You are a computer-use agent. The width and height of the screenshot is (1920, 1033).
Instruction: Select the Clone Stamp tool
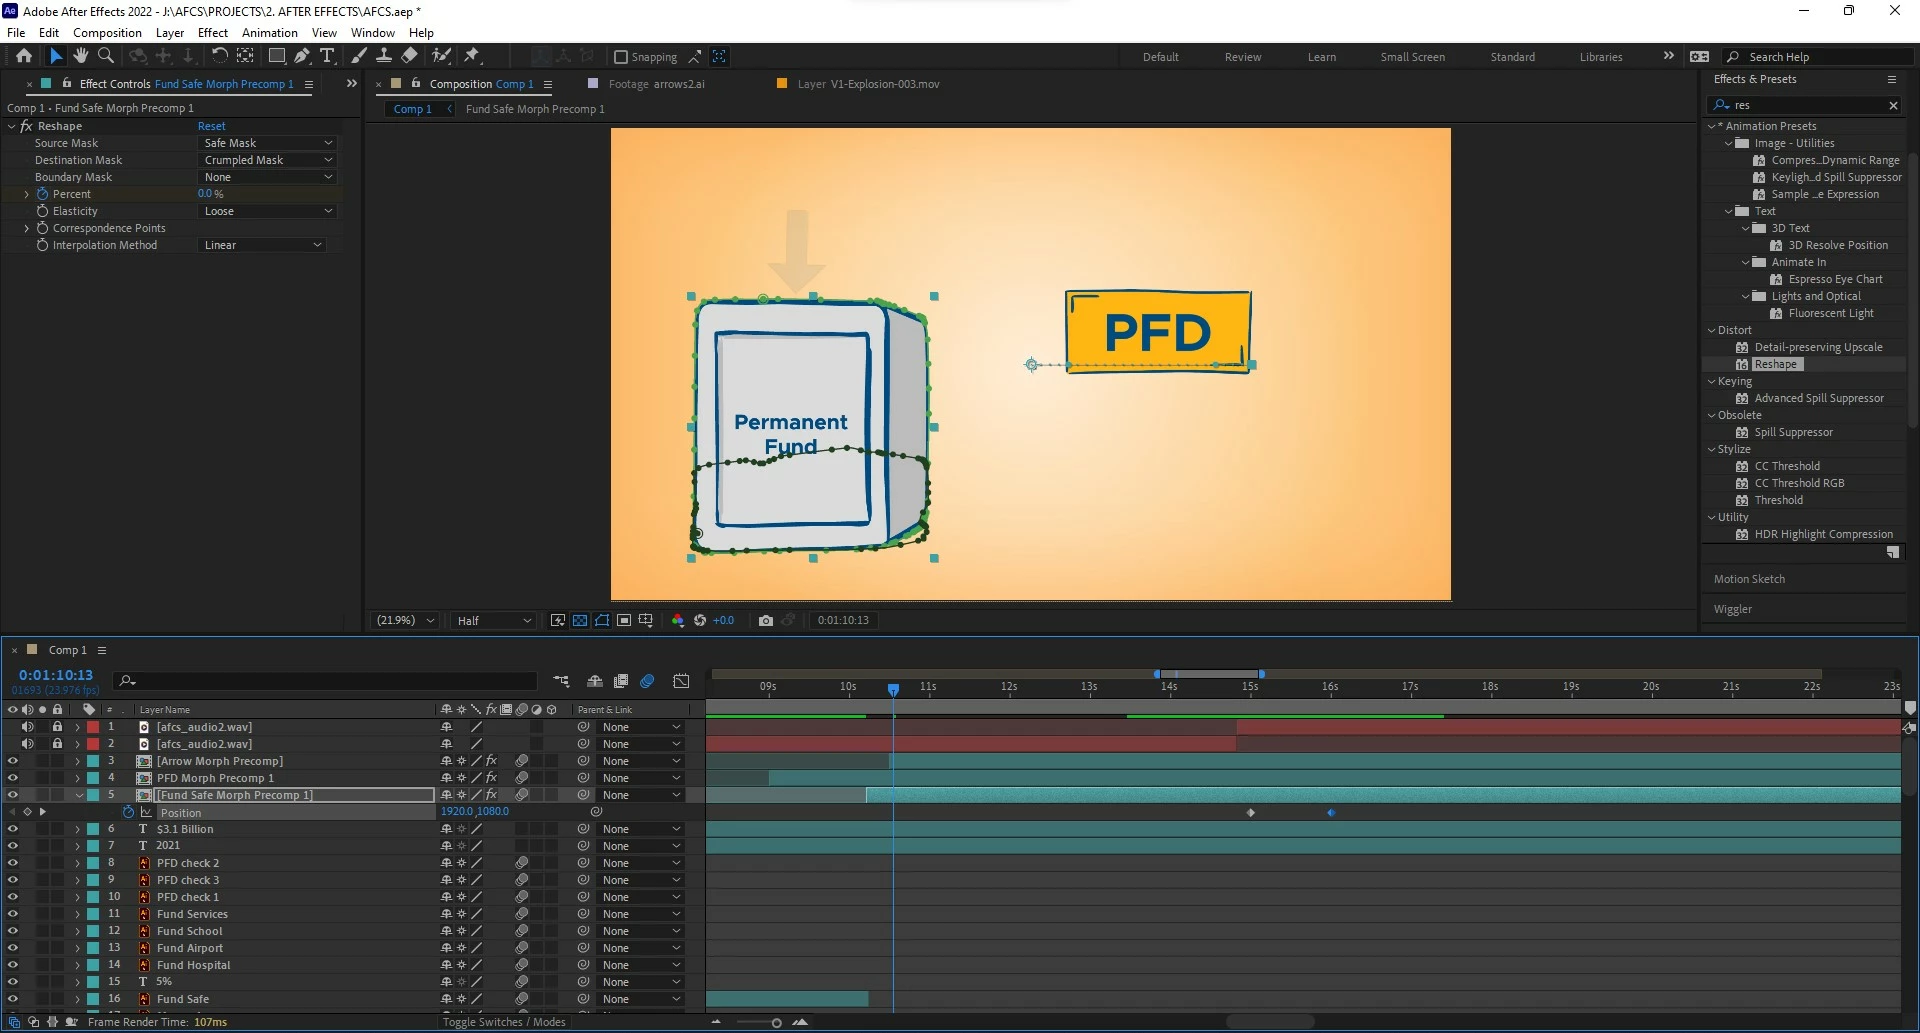click(x=384, y=56)
